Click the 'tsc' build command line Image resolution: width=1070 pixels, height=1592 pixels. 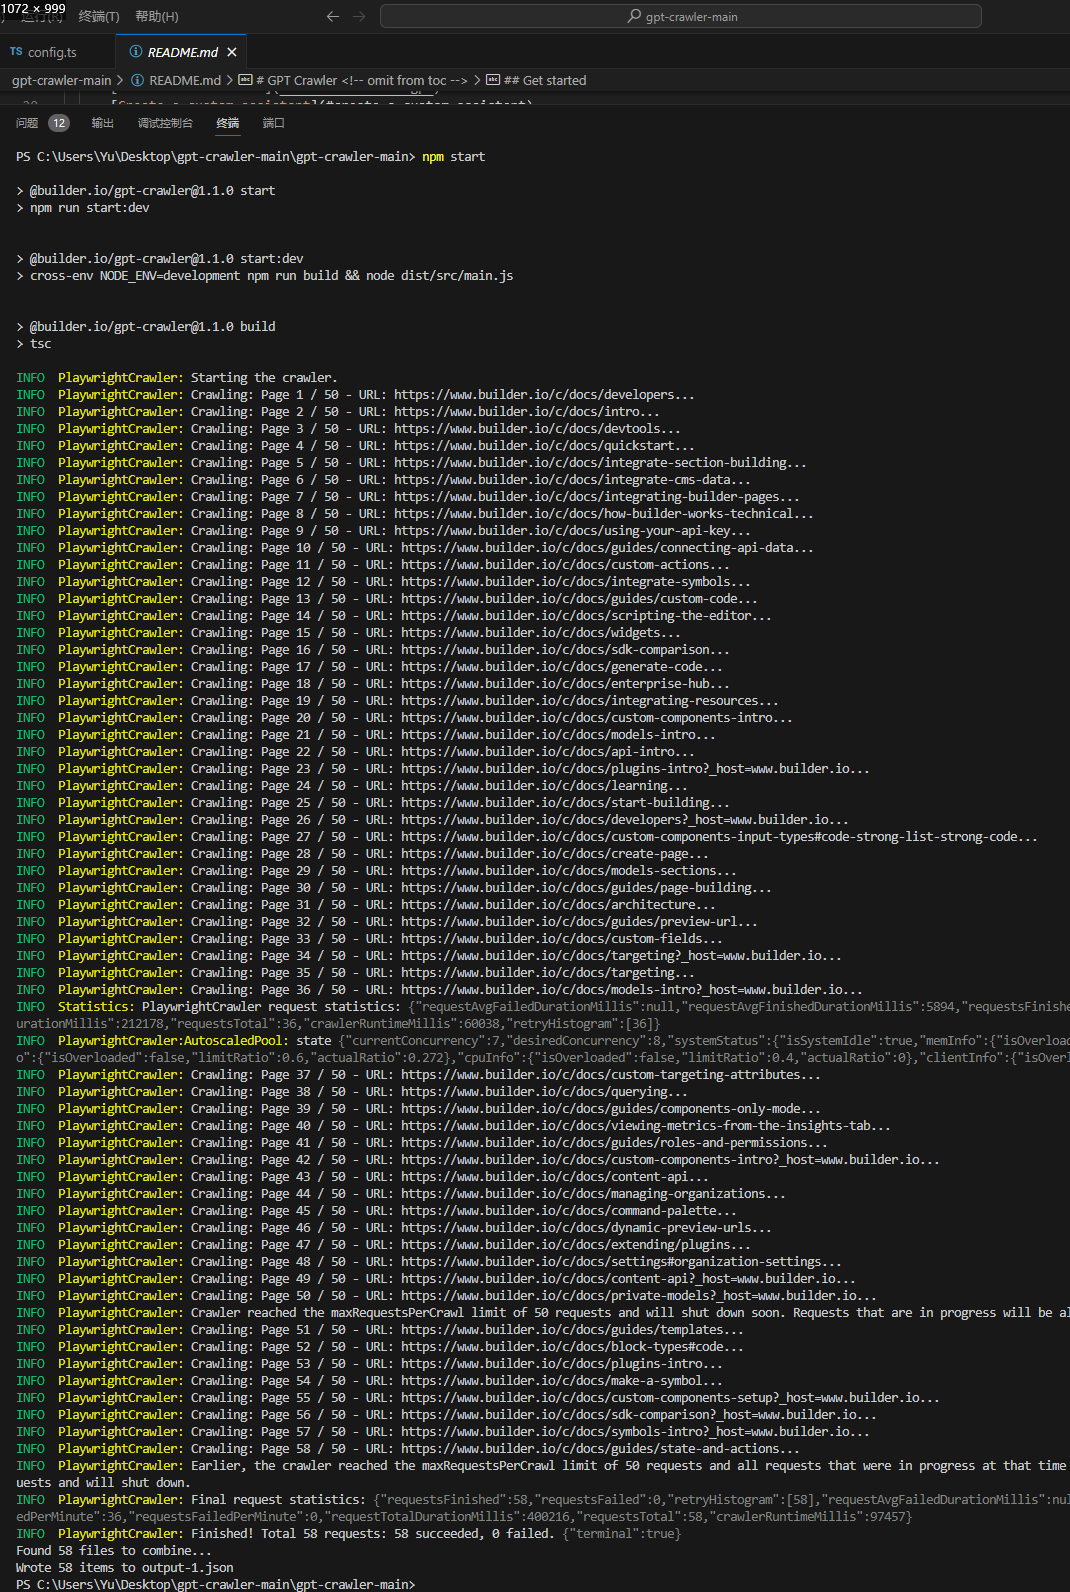[x=34, y=344]
